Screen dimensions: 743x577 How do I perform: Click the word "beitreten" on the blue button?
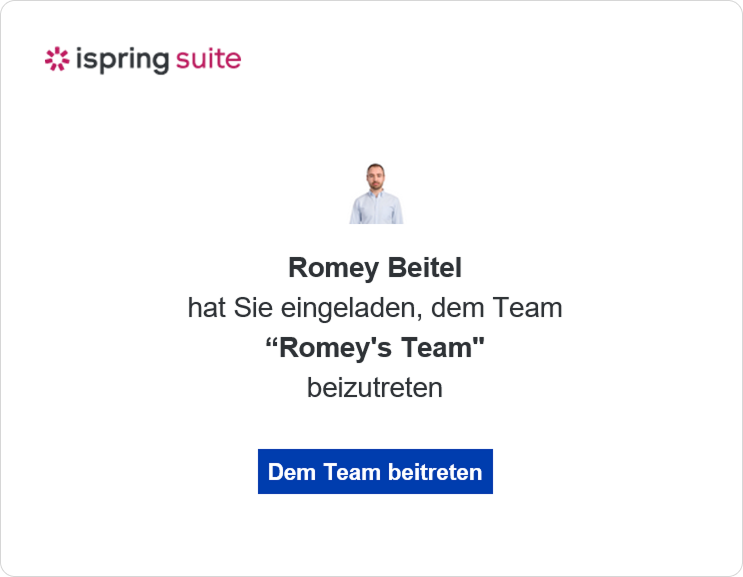coord(435,472)
